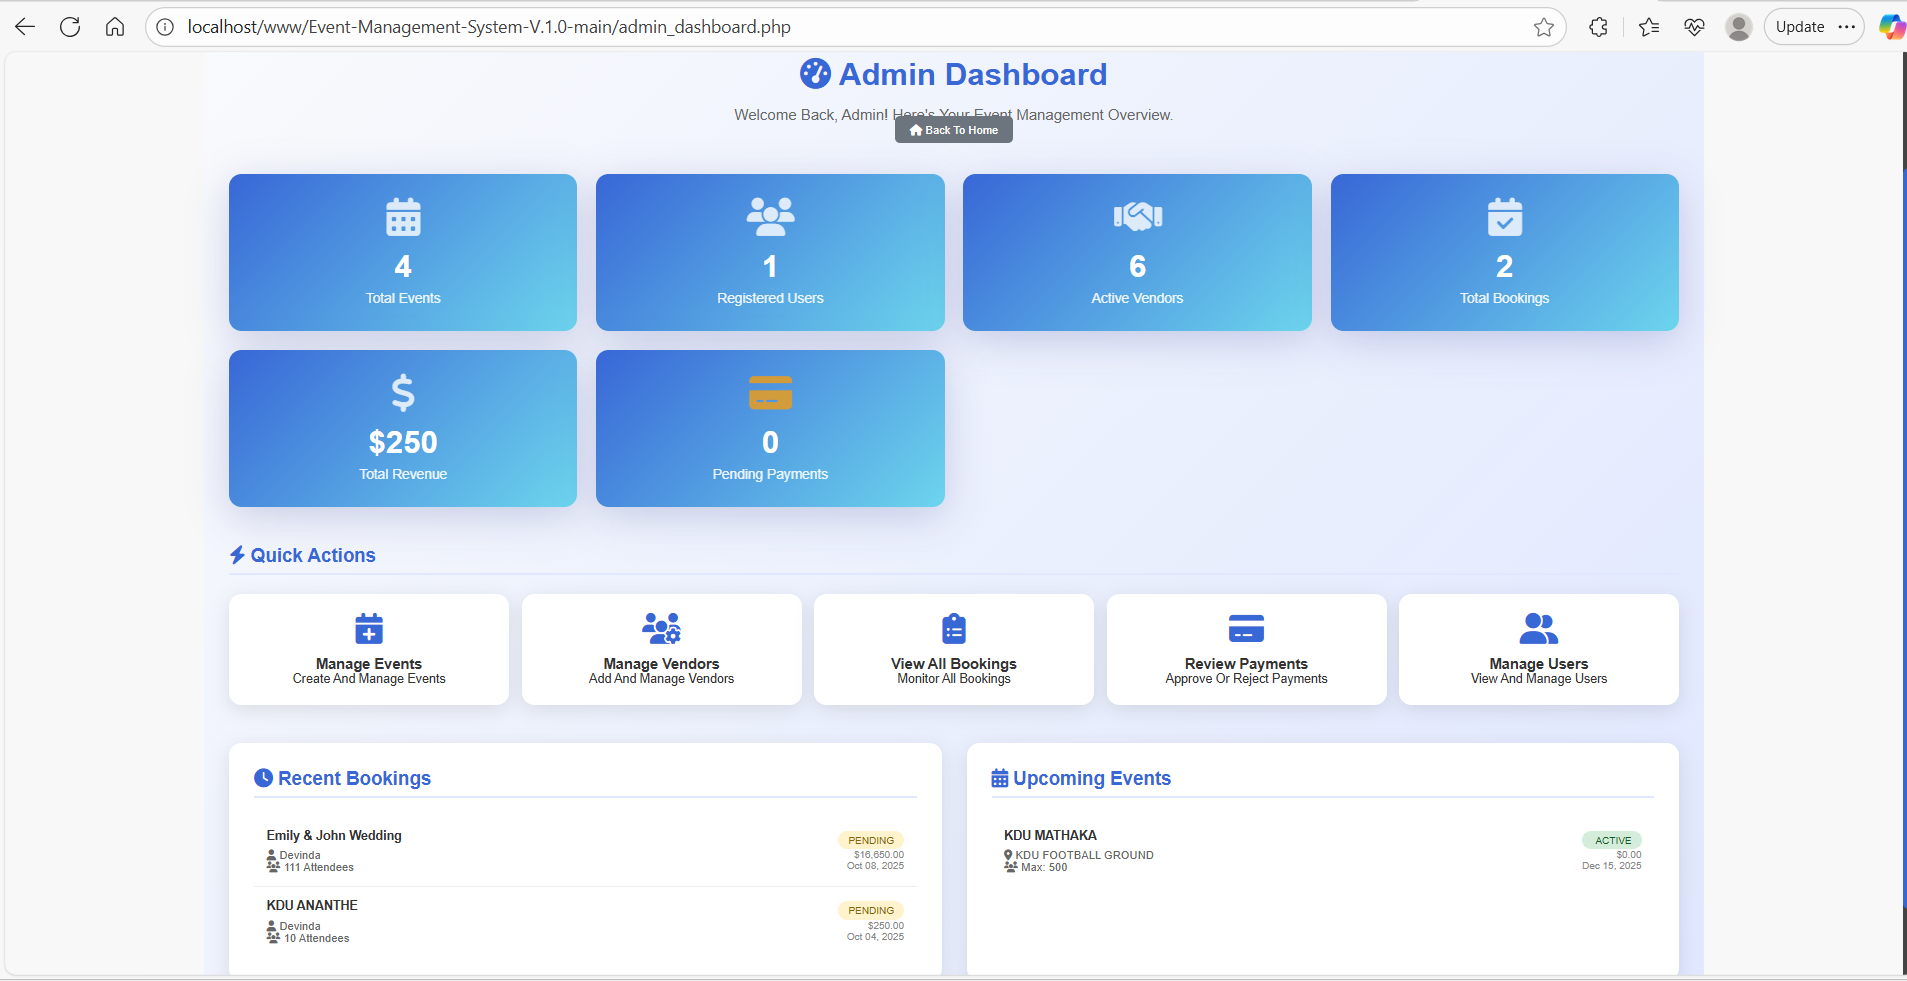
Task: Open Review Payments card icon
Action: coord(1245,629)
